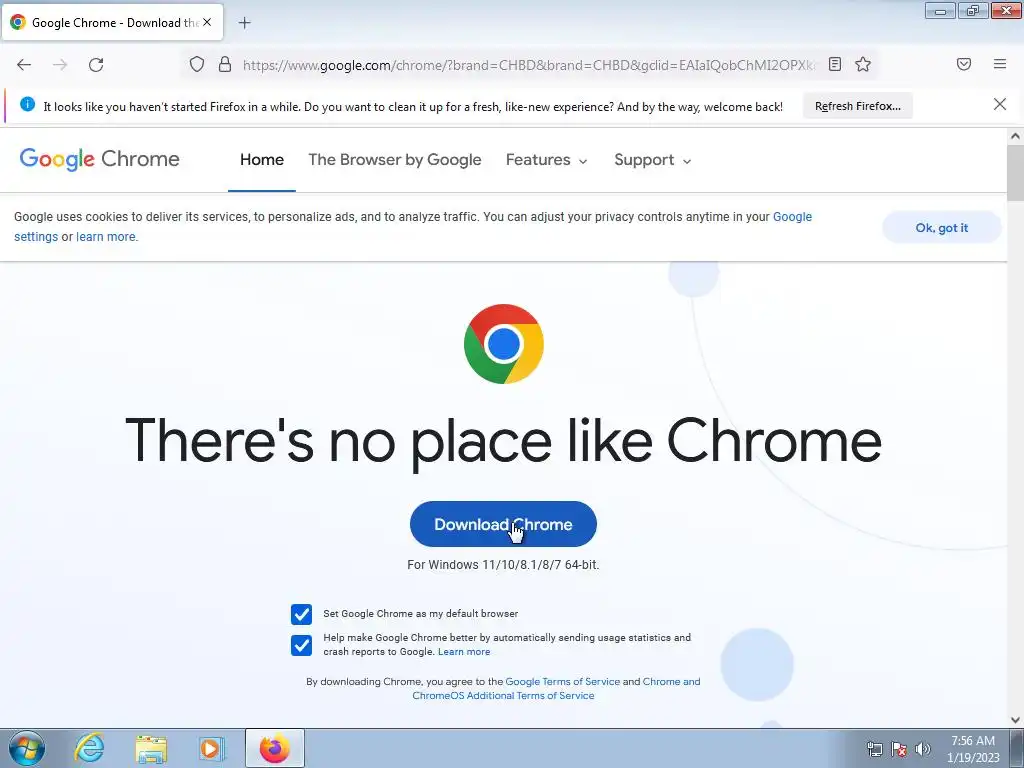Go back with the browser back arrow

[24, 65]
